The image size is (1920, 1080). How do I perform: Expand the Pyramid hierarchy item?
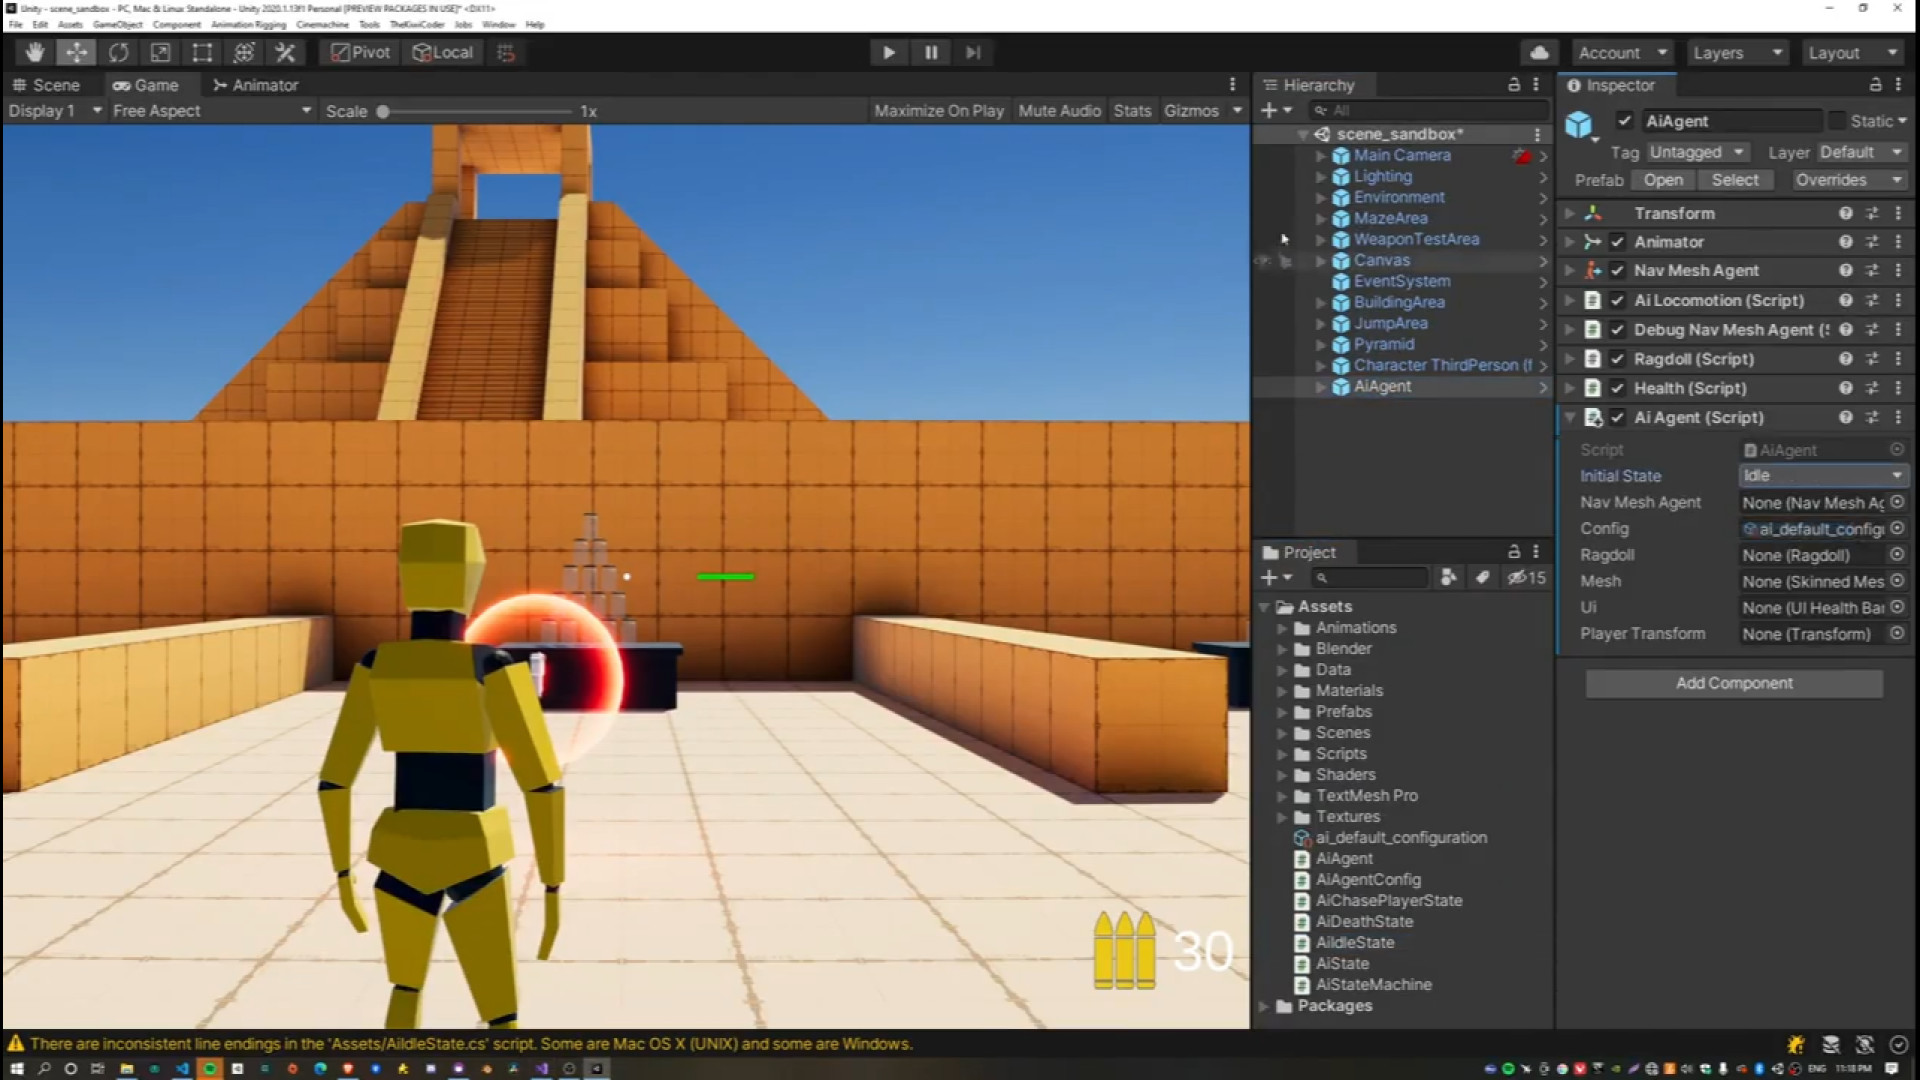tap(1321, 345)
